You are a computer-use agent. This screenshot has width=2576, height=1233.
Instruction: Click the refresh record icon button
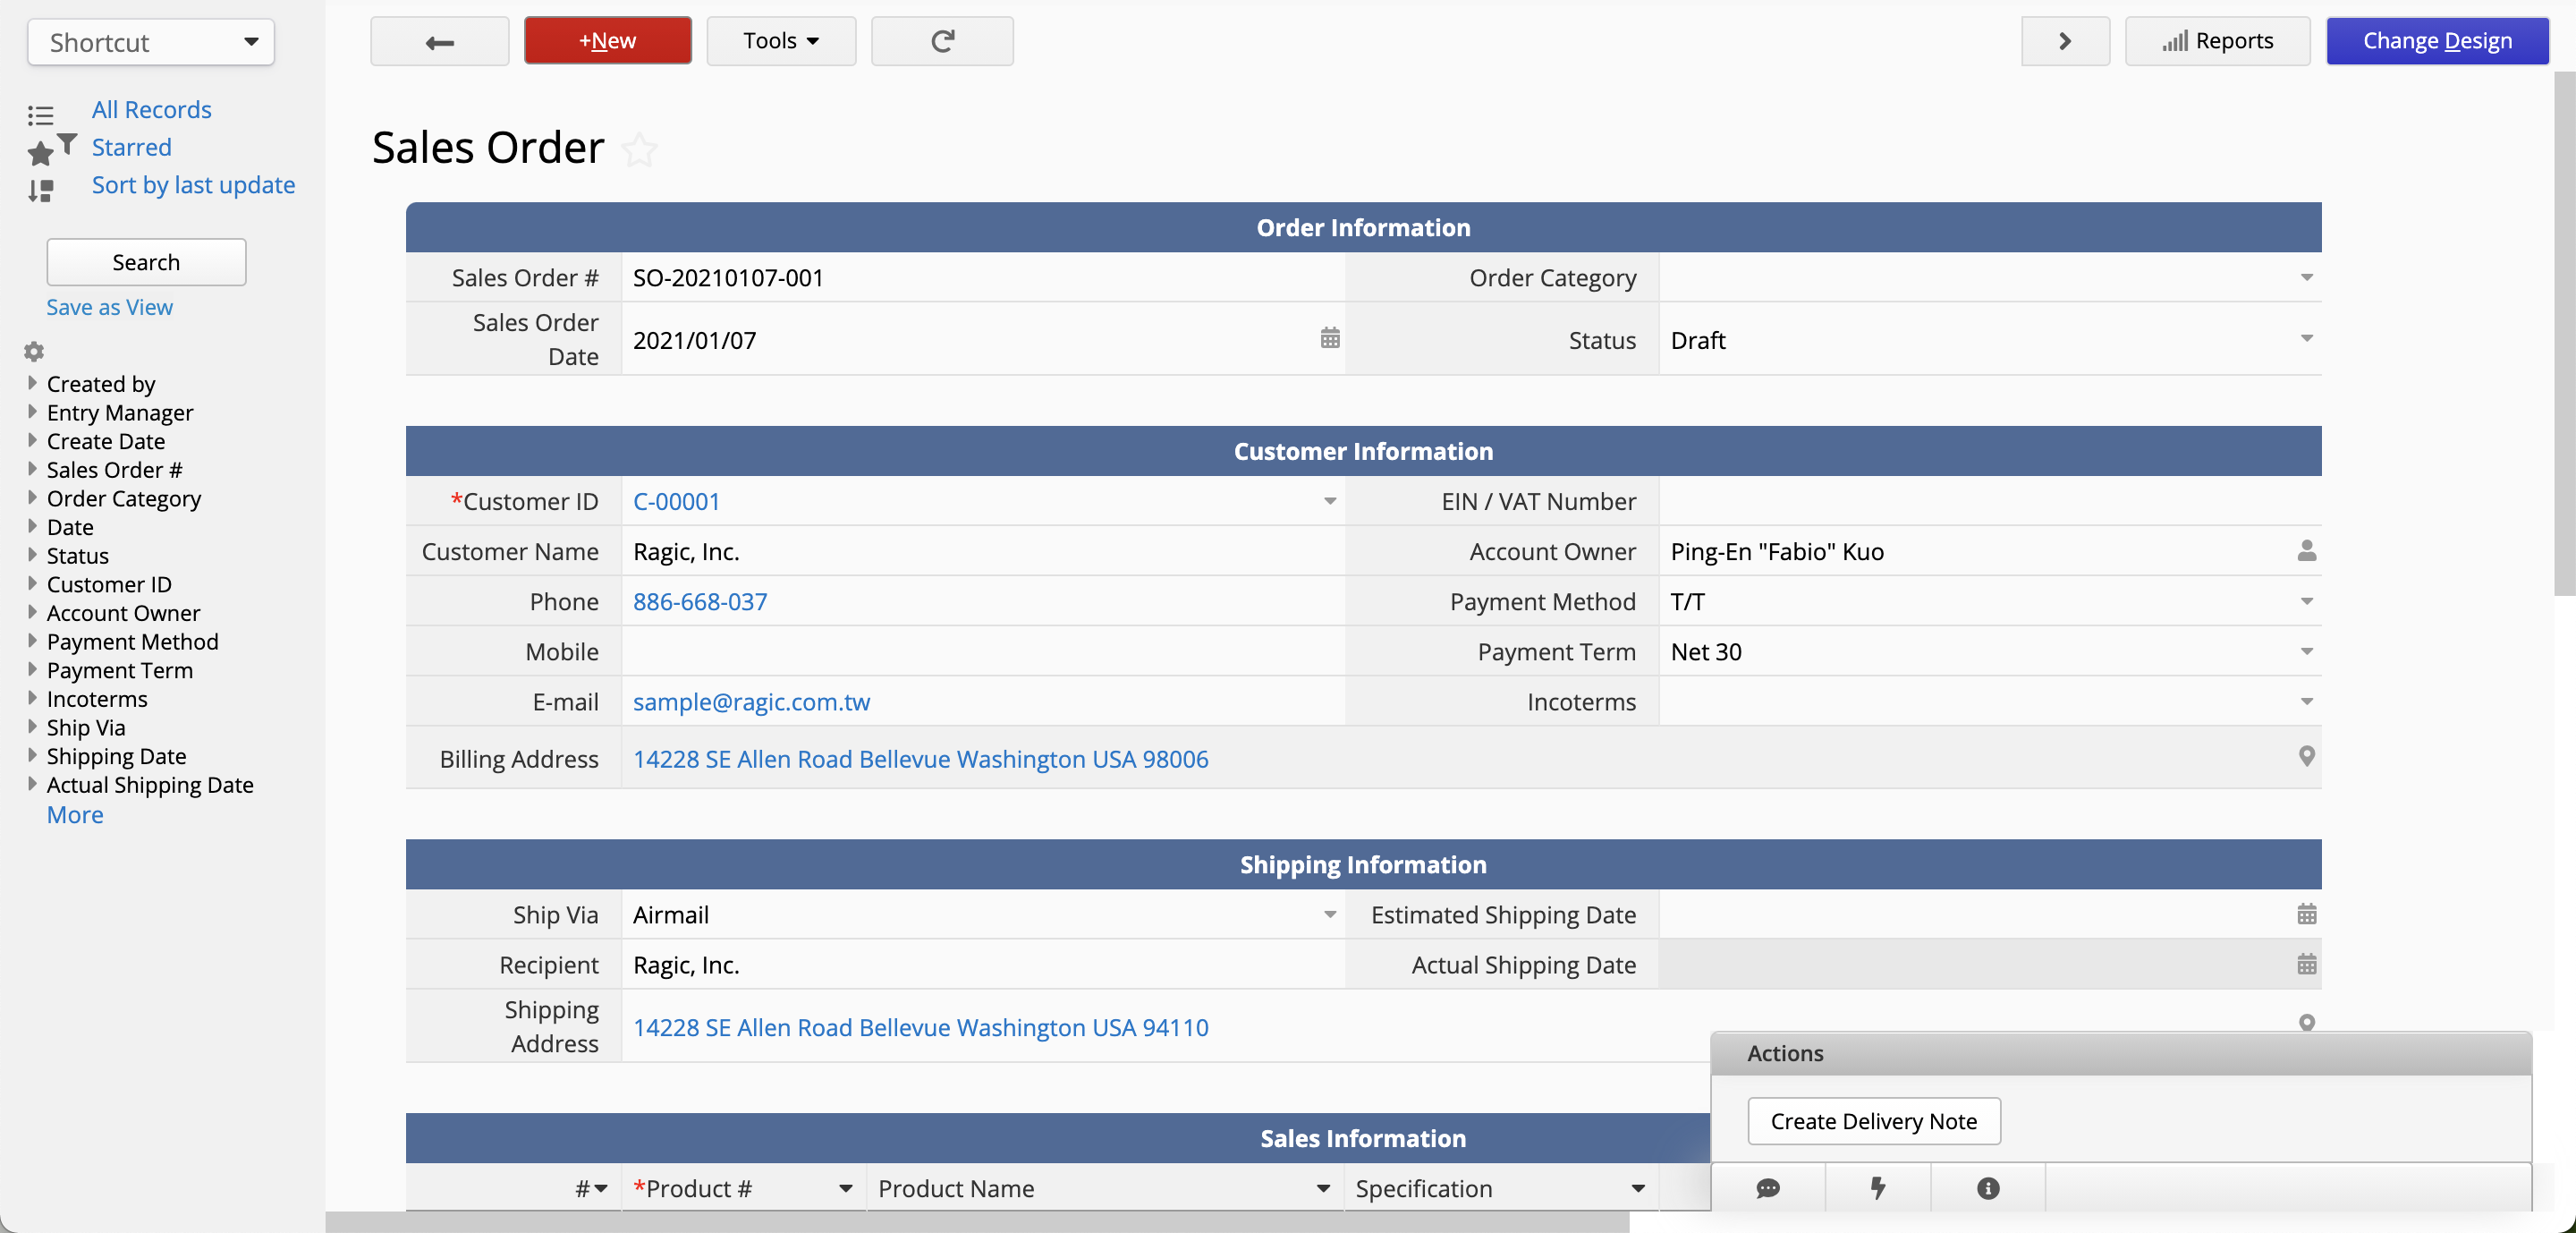click(941, 41)
